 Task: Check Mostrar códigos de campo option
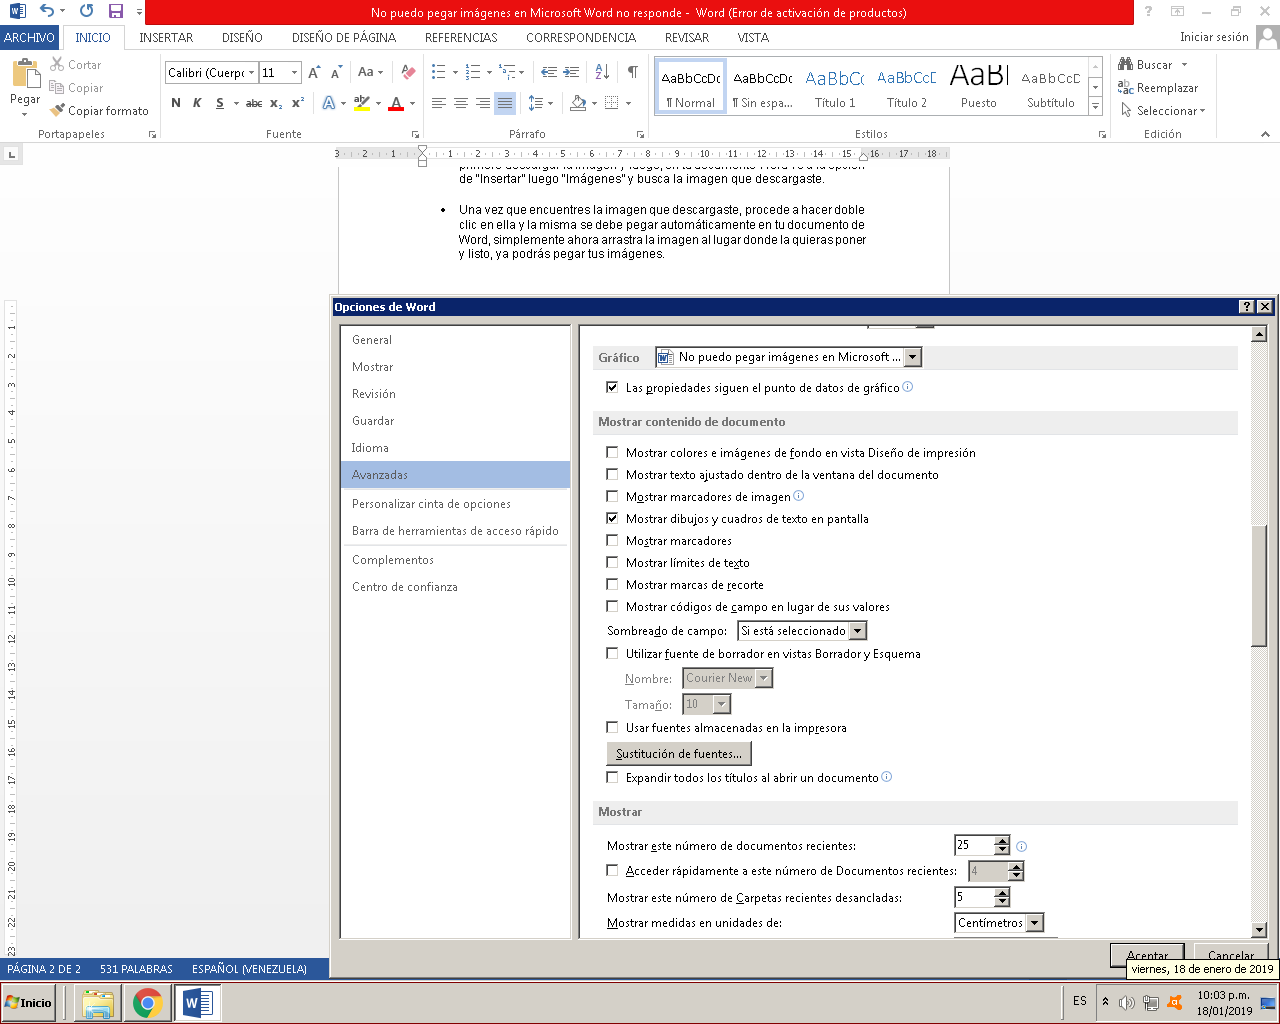(x=612, y=606)
